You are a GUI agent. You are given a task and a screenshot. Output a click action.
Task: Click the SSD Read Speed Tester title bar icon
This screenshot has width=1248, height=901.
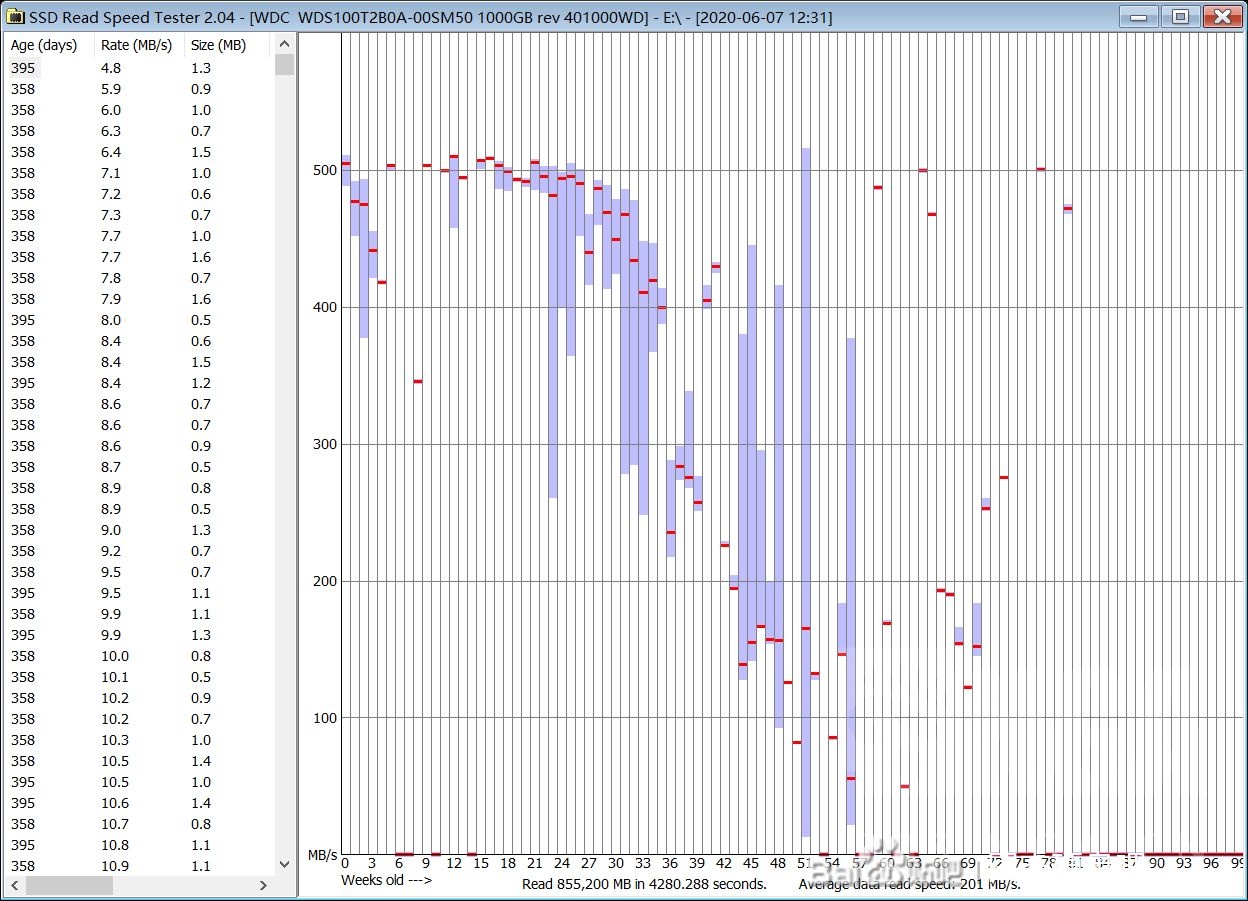point(15,17)
